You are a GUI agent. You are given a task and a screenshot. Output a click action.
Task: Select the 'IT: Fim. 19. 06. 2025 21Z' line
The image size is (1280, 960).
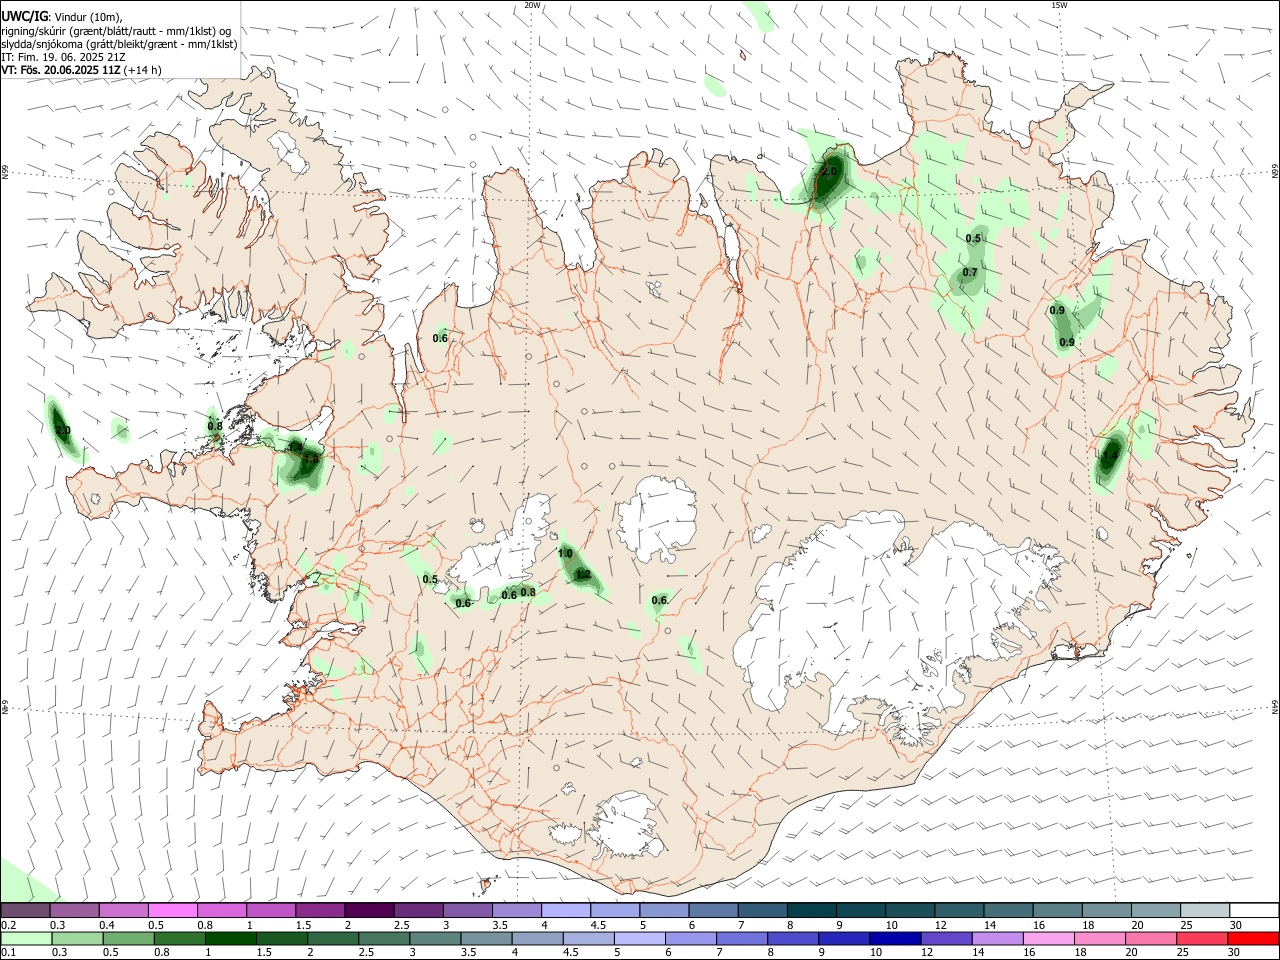click(63, 57)
